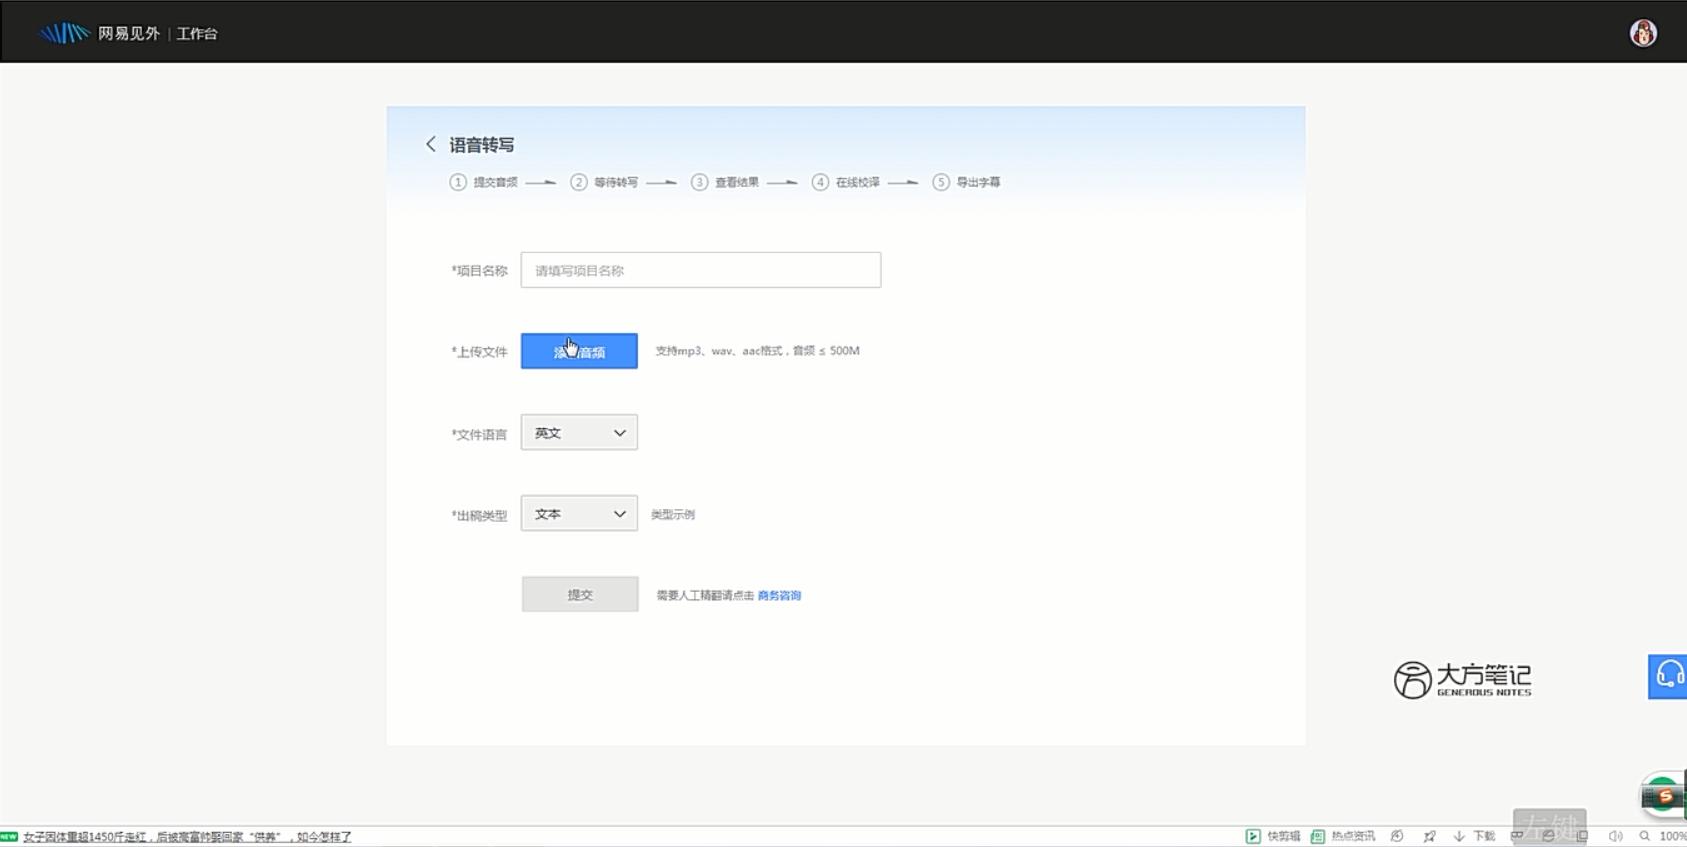
Task: Click the lightning-circle icon in the status bar
Action: (x=1397, y=836)
